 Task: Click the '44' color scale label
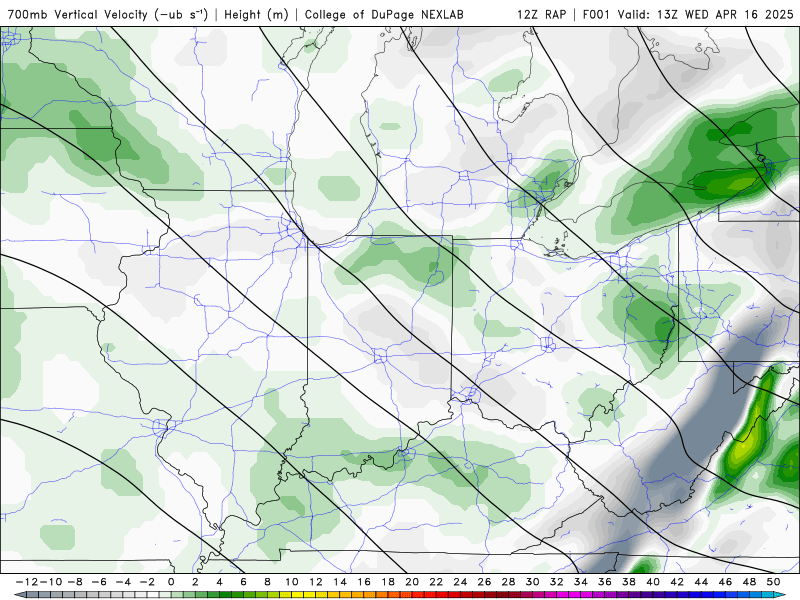click(x=701, y=582)
